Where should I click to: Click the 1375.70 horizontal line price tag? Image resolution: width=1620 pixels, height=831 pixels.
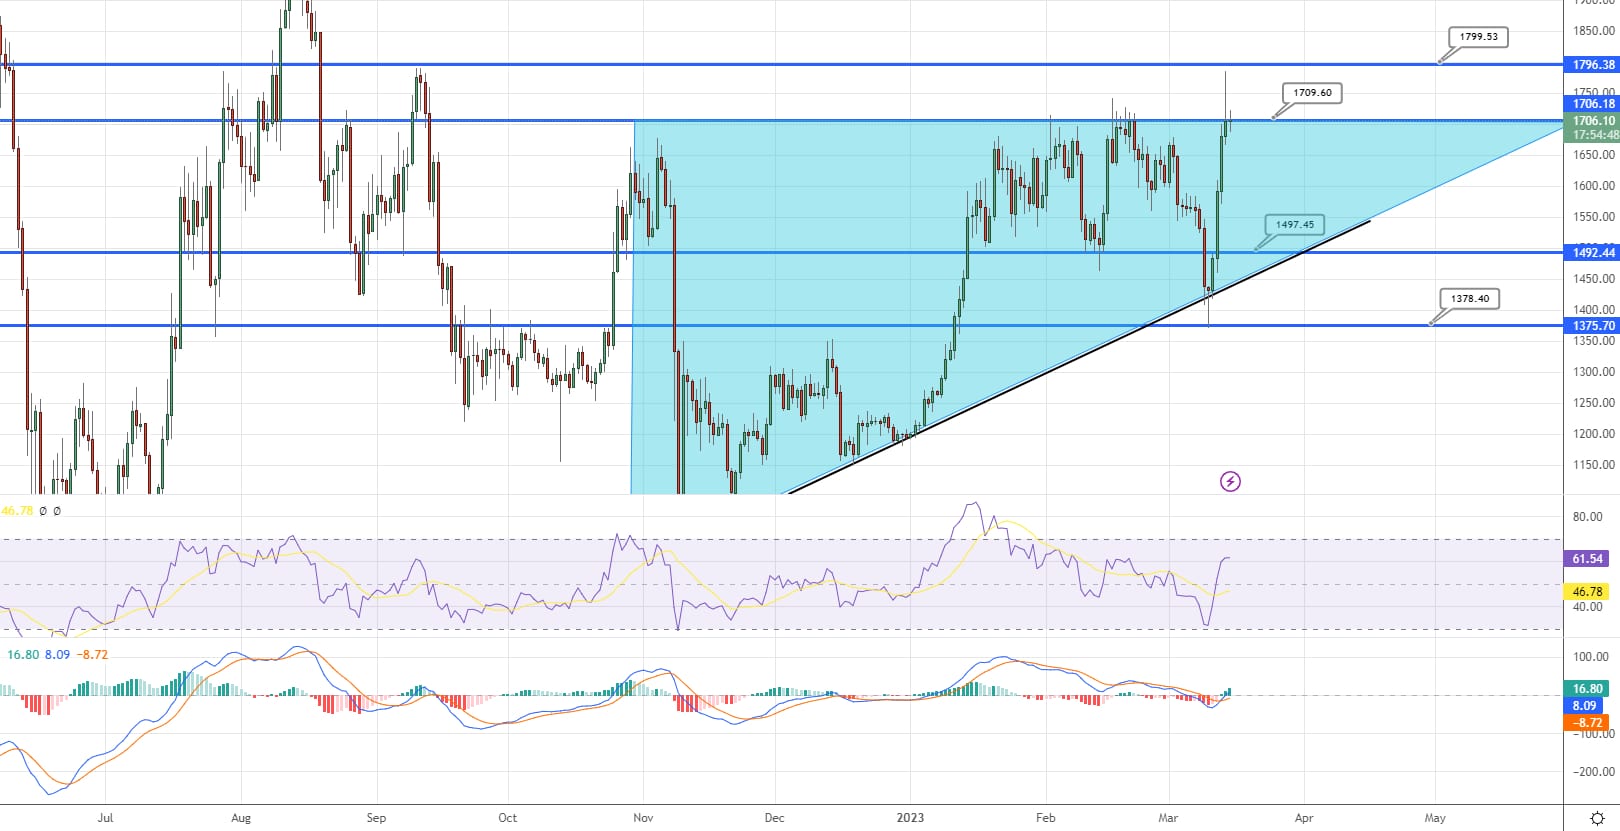coord(1592,326)
